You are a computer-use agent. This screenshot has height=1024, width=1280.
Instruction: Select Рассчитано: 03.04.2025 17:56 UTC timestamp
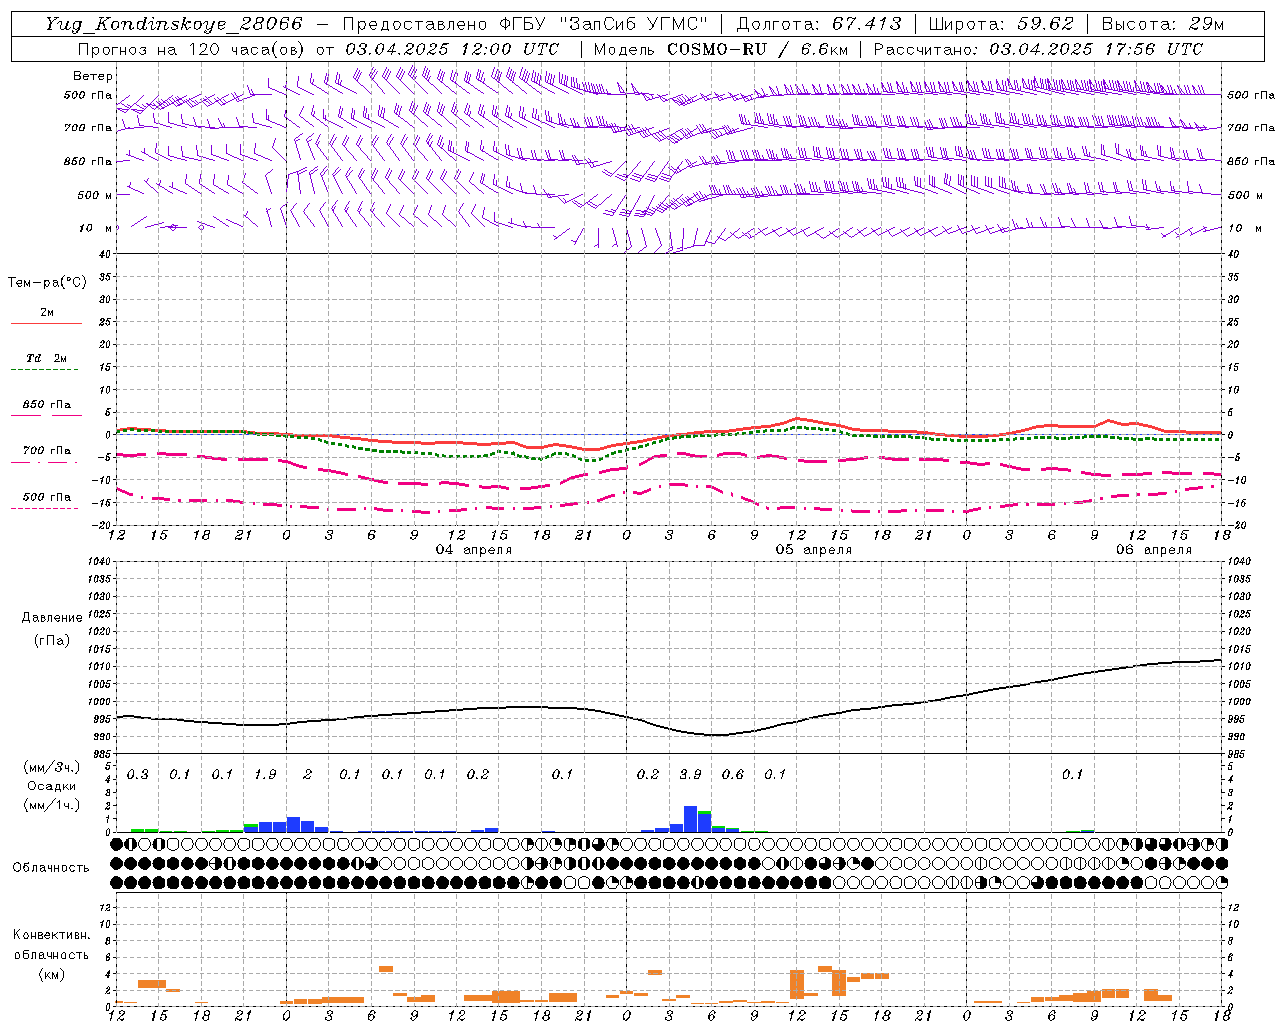(1038, 49)
